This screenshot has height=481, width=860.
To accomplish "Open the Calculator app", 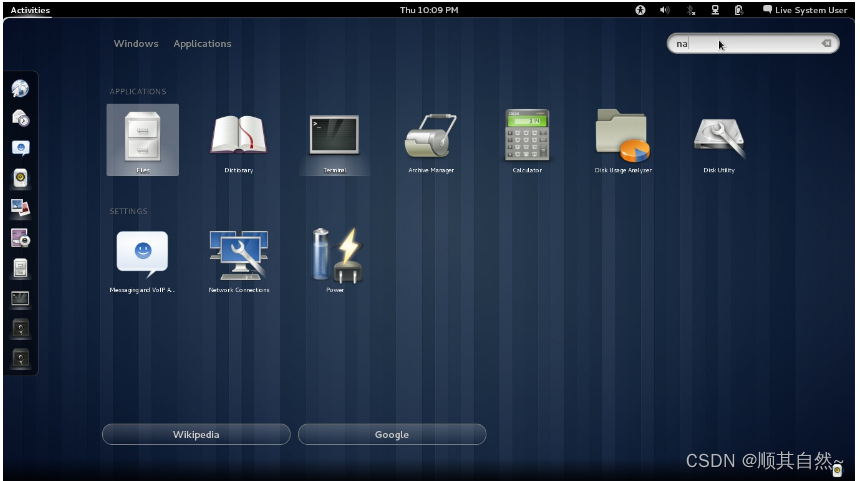I will tap(527, 137).
